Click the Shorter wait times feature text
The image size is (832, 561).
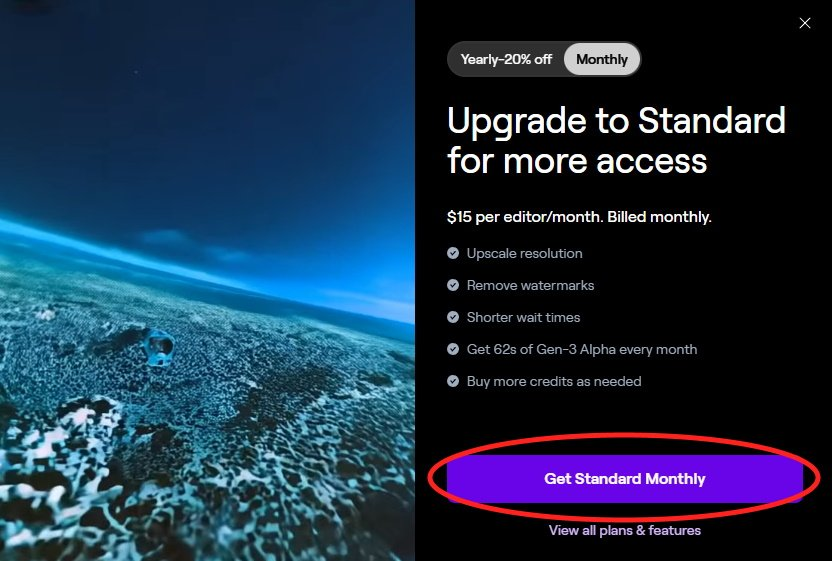click(x=523, y=317)
